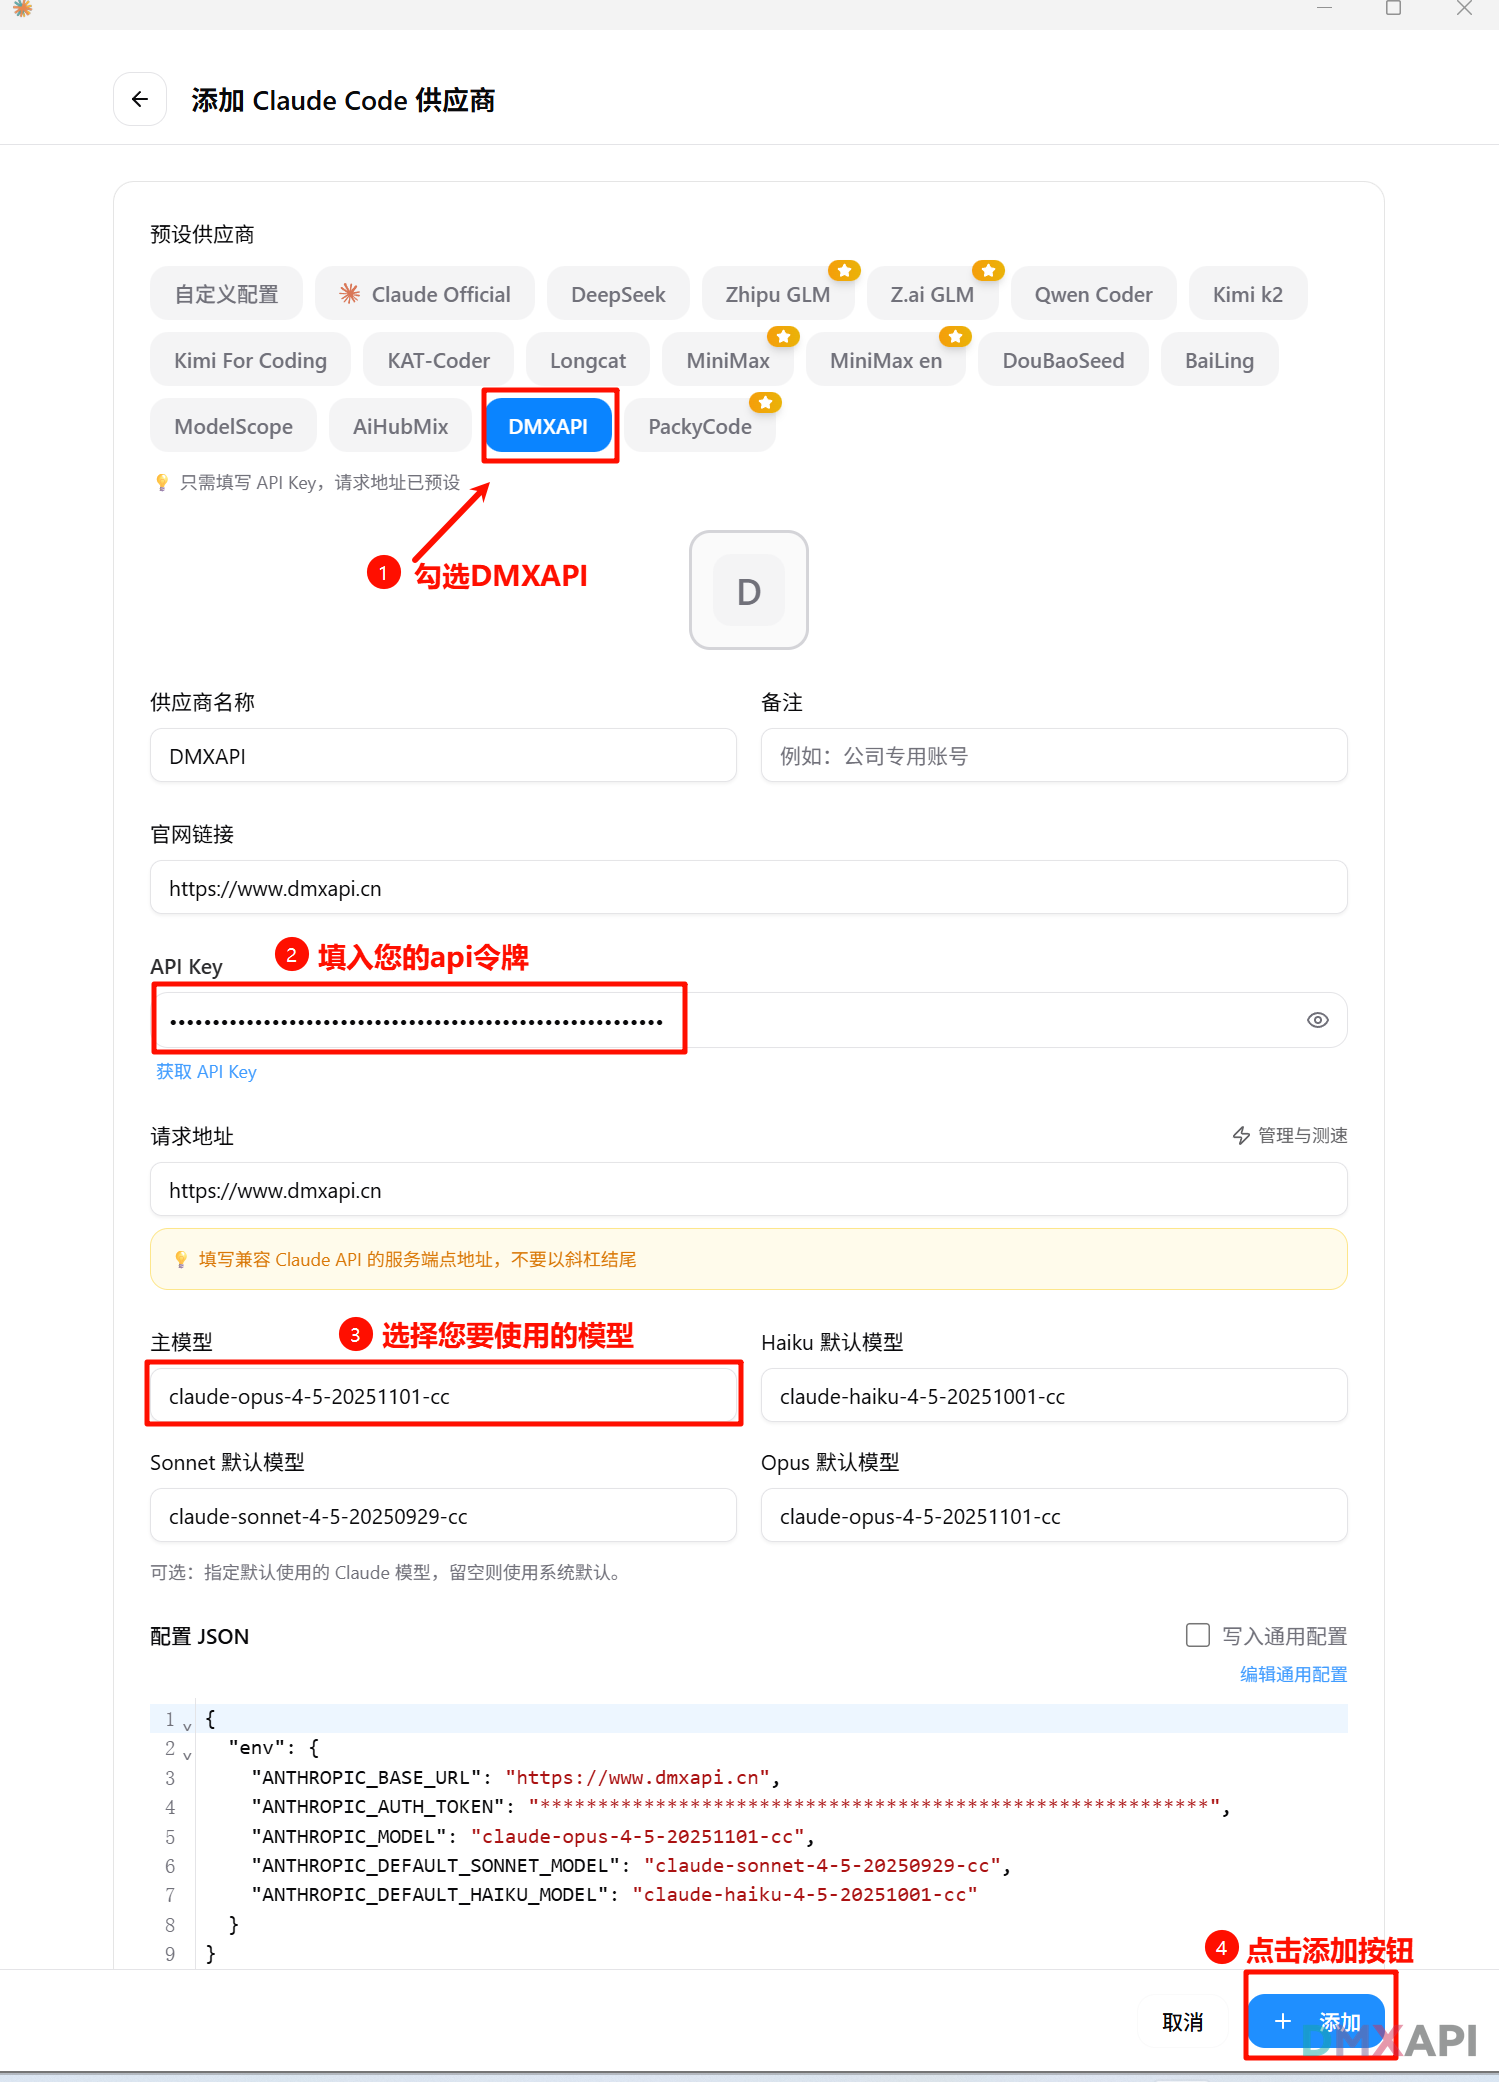The height and width of the screenshot is (2082, 1499).
Task: Open the 编辑通用配置 link
Action: [x=1293, y=1674]
